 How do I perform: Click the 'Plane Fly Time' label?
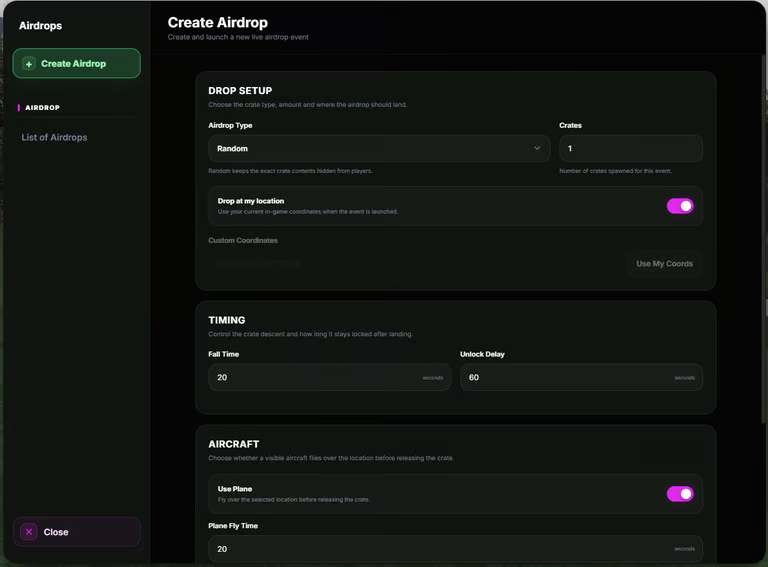point(233,526)
